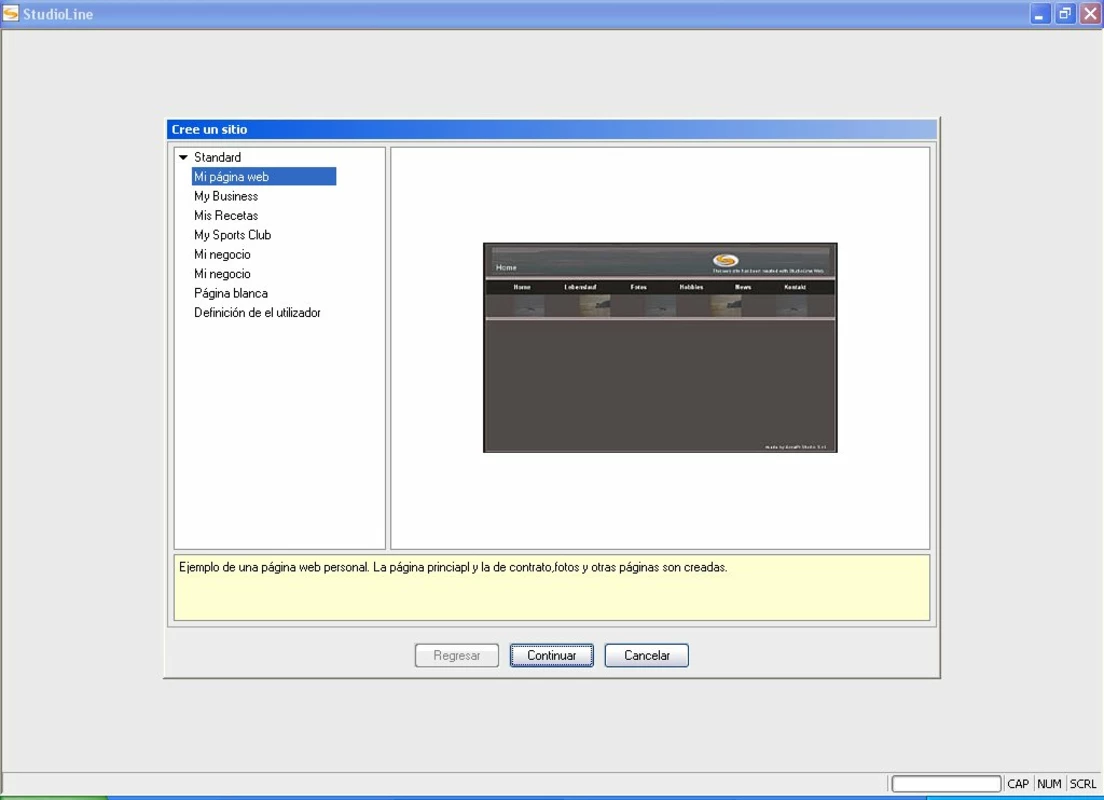Click the website template preview thumbnail

click(x=660, y=348)
